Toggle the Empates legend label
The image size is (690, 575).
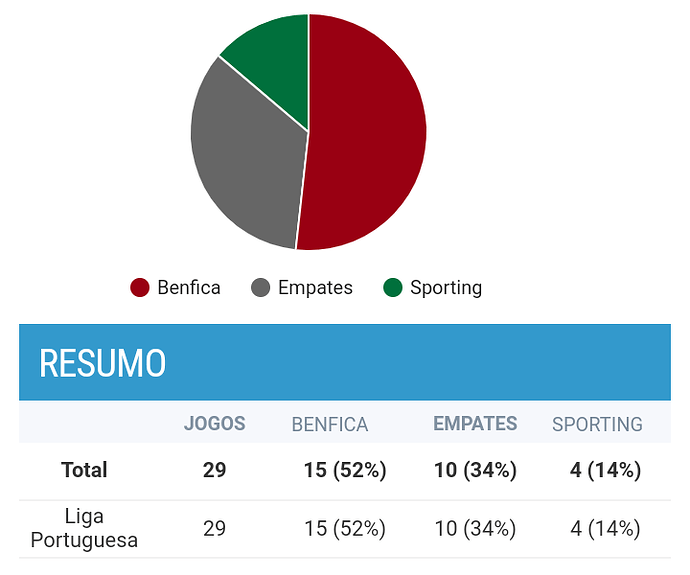pyautogui.click(x=315, y=288)
